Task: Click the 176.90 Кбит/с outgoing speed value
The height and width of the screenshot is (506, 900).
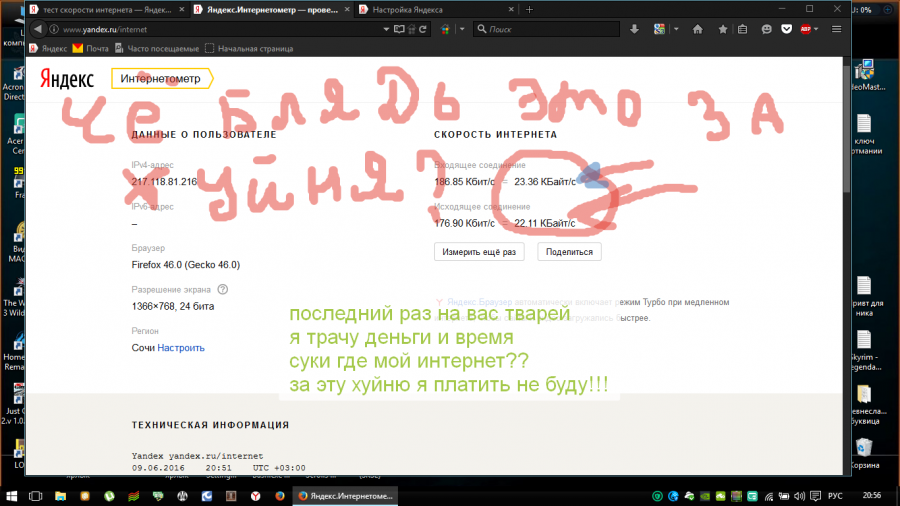Action: point(464,223)
